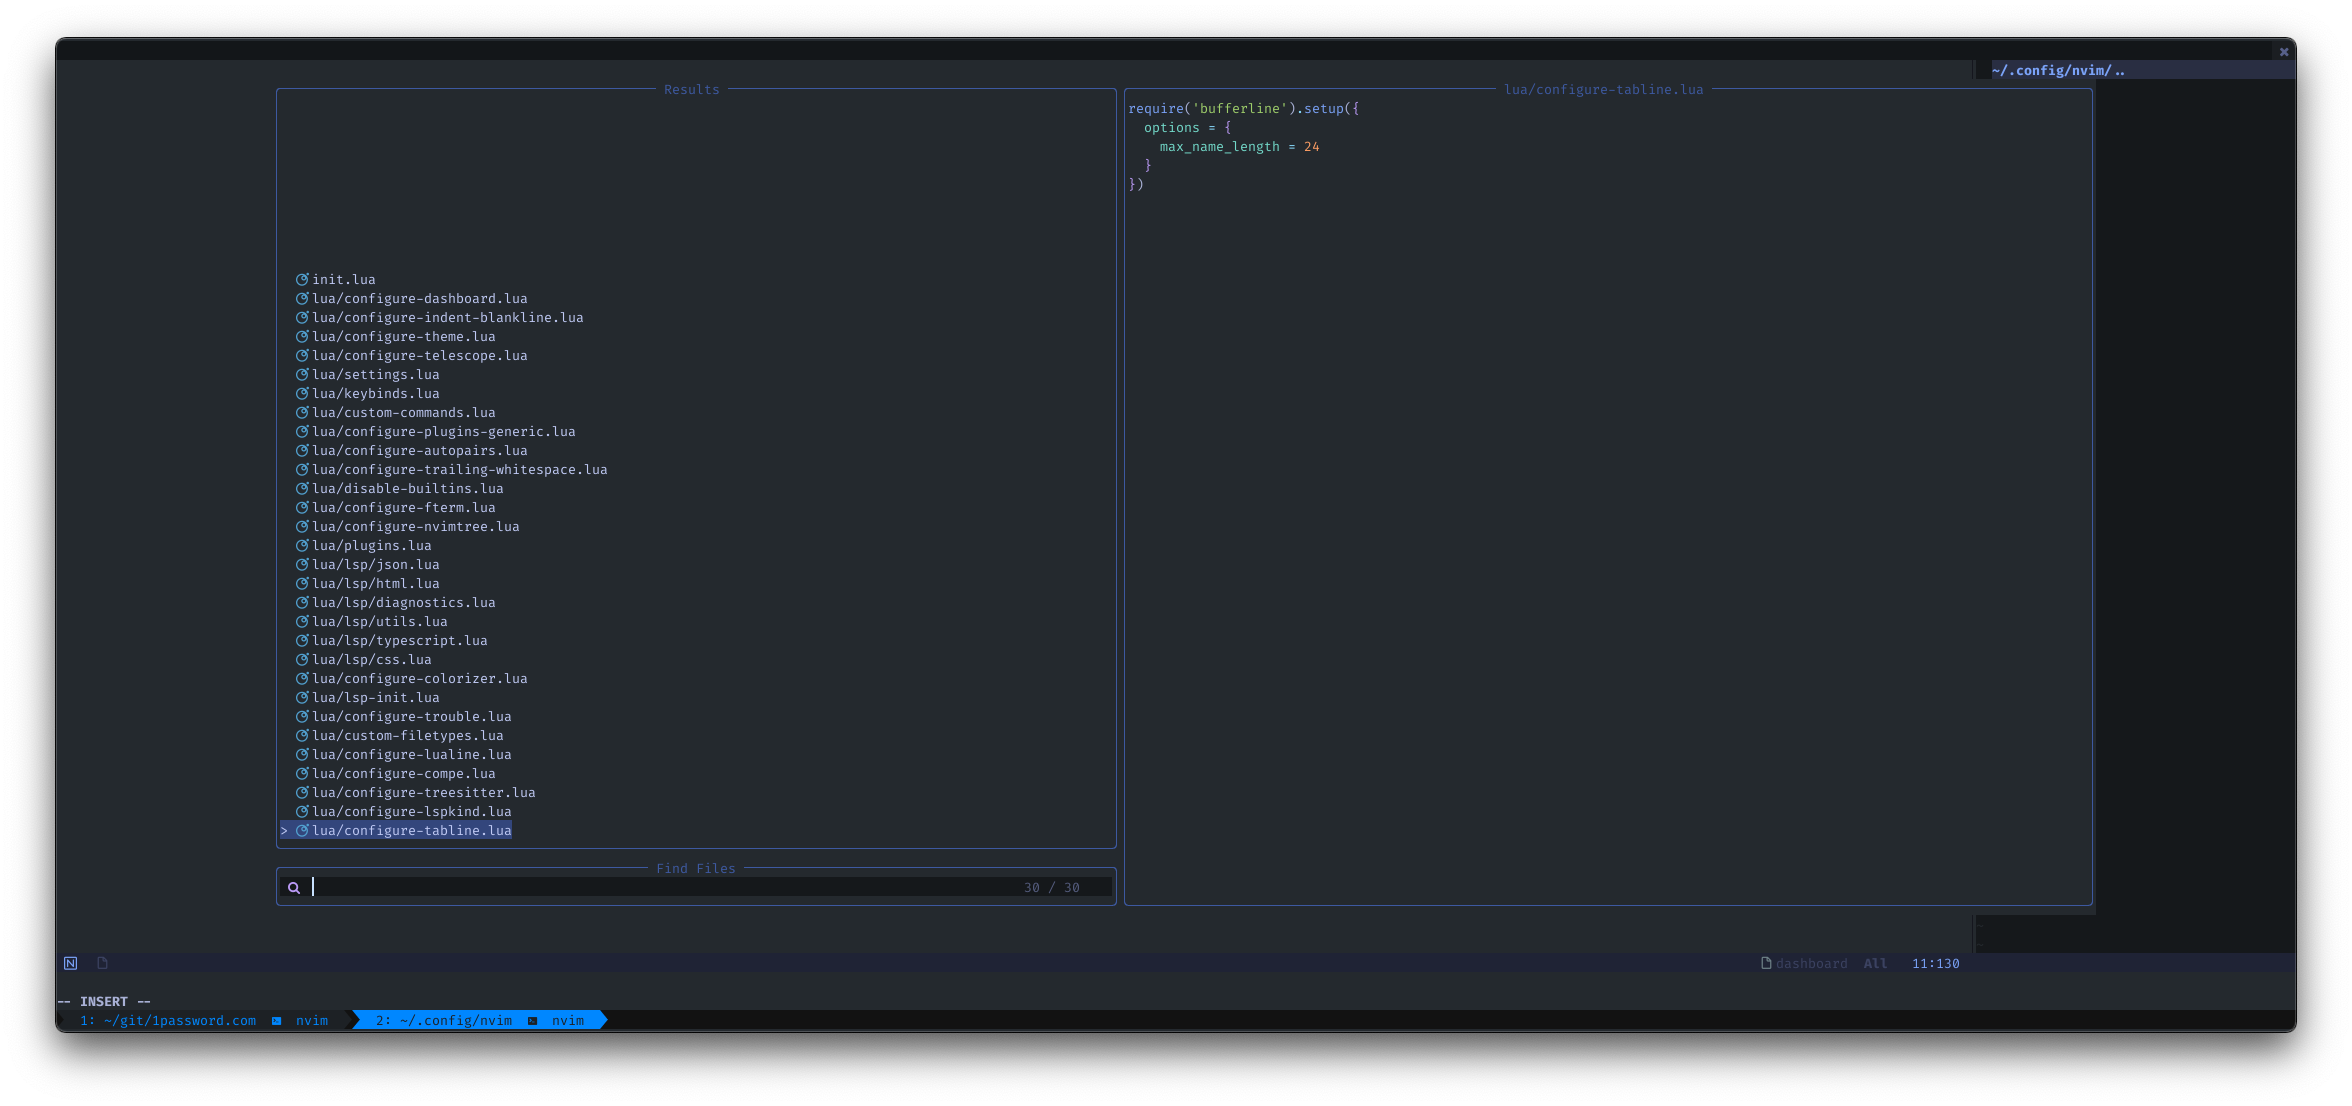Pick lua/lsp/typescript.lua from the results list
Viewport: 2352px width, 1106px height.
[399, 641]
